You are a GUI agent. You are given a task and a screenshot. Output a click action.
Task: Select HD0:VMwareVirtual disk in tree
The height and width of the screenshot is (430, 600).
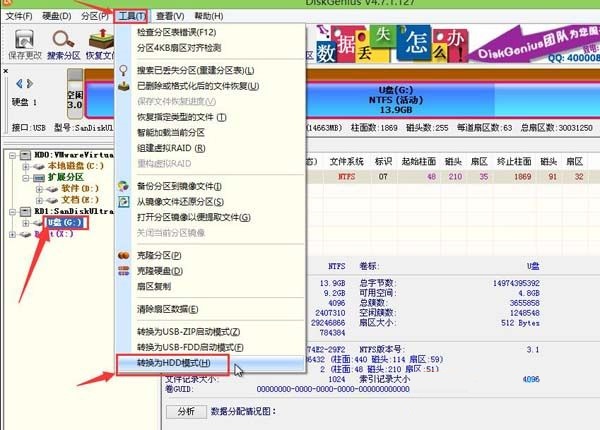pyautogui.click(x=74, y=155)
